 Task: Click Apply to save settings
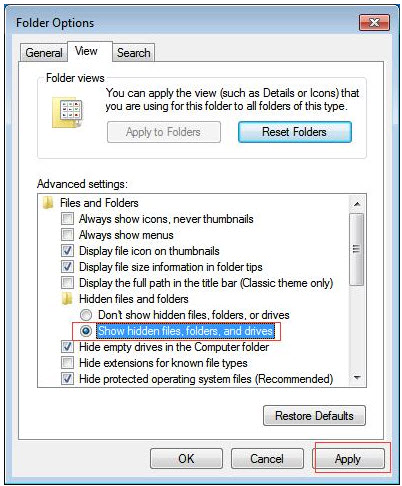[348, 459]
